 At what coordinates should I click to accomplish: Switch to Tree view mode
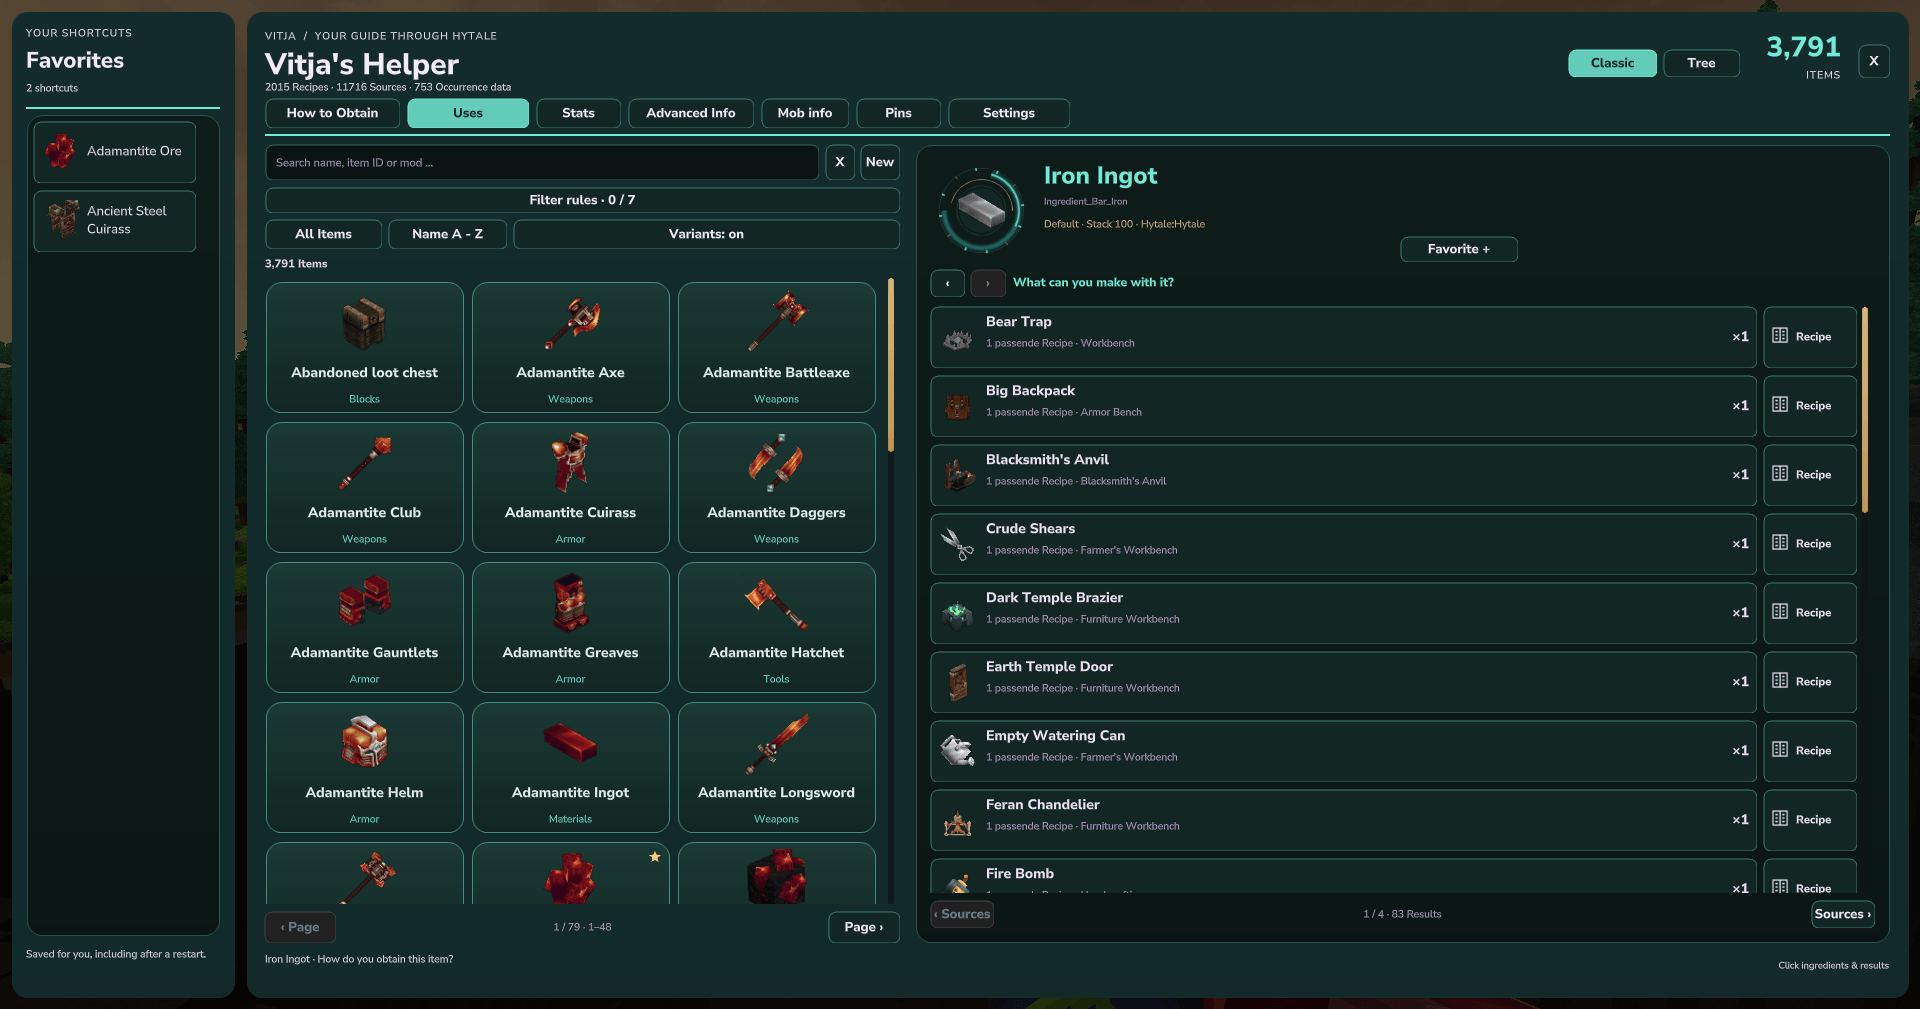[x=1701, y=63]
